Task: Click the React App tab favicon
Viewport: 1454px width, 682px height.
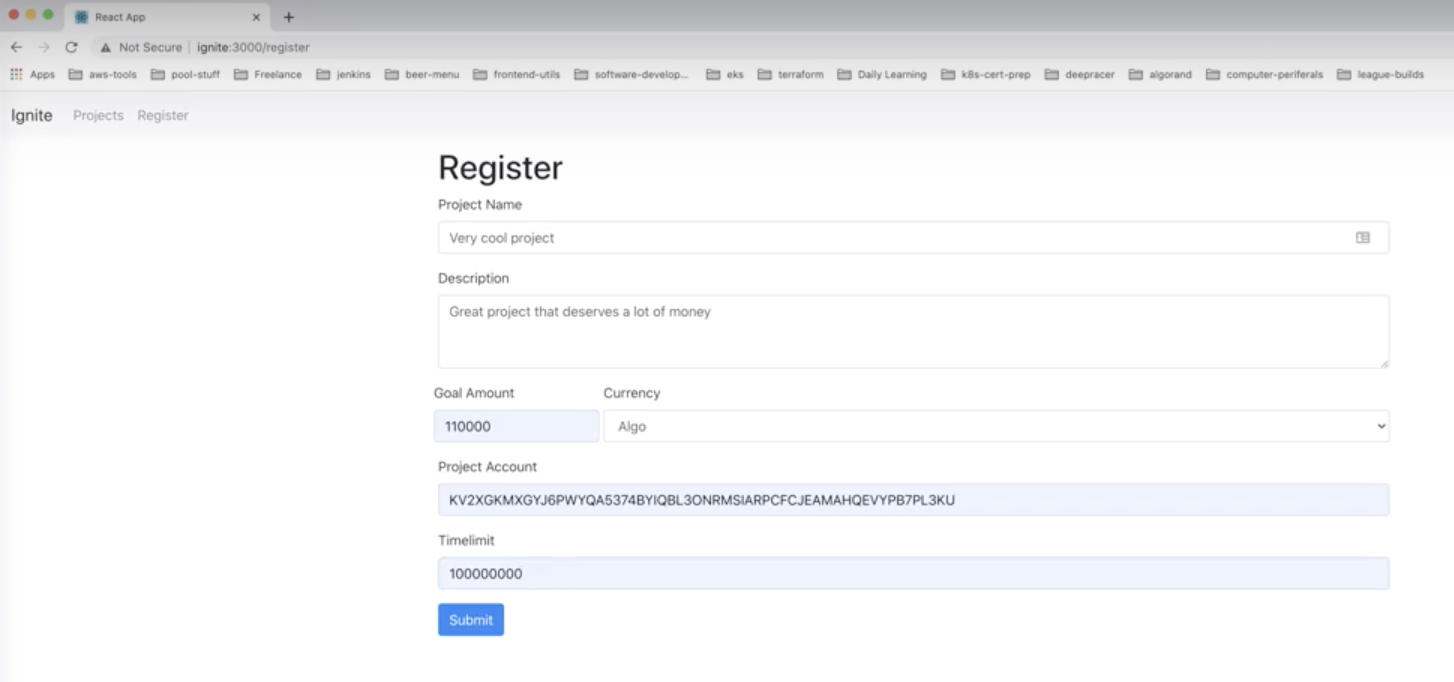Action: pos(84,16)
